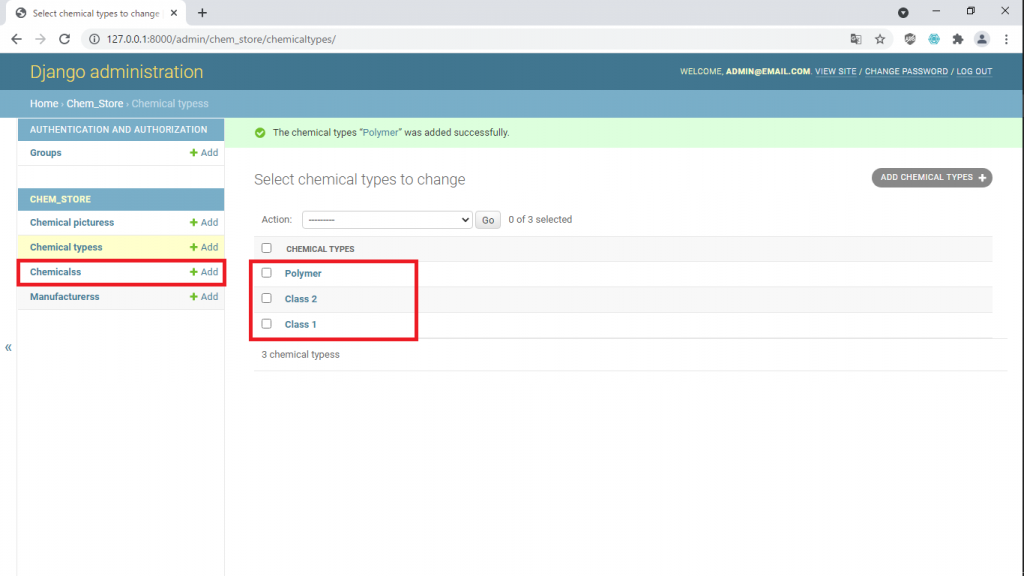The image size is (1024, 576).
Task: Click the Log Out link
Action: click(974, 72)
